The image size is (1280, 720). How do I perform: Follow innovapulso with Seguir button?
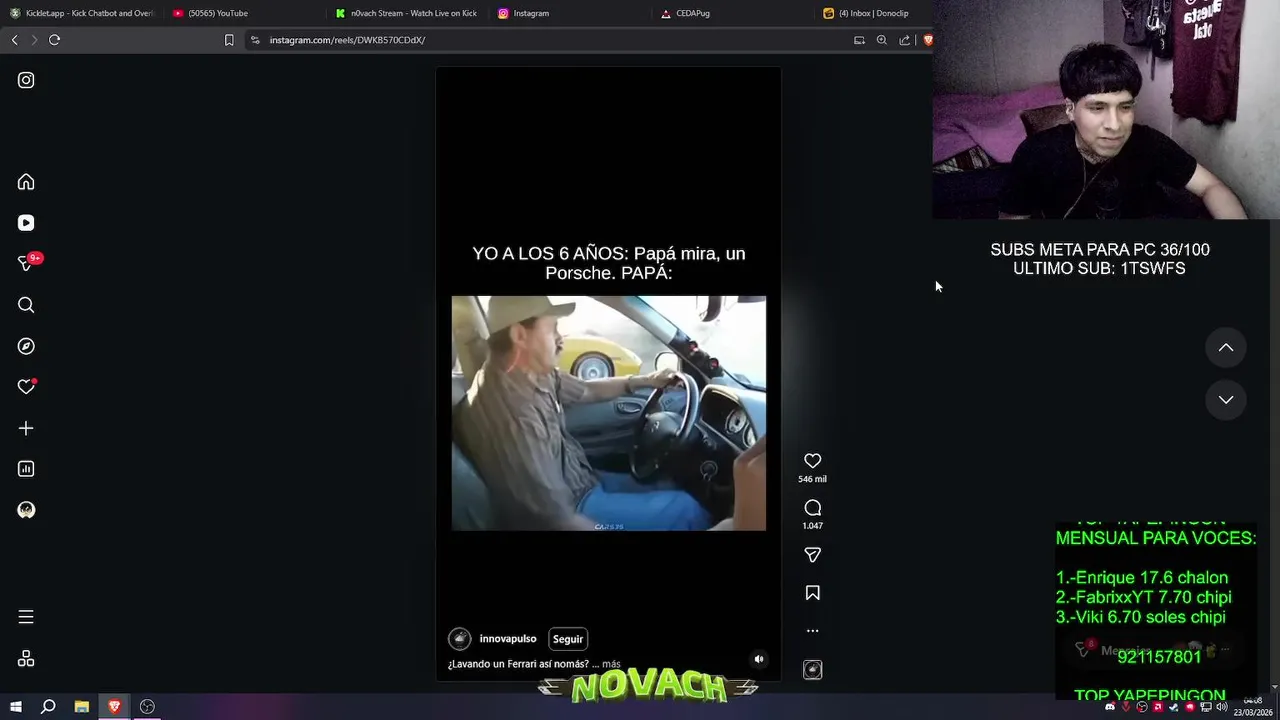pyautogui.click(x=568, y=639)
